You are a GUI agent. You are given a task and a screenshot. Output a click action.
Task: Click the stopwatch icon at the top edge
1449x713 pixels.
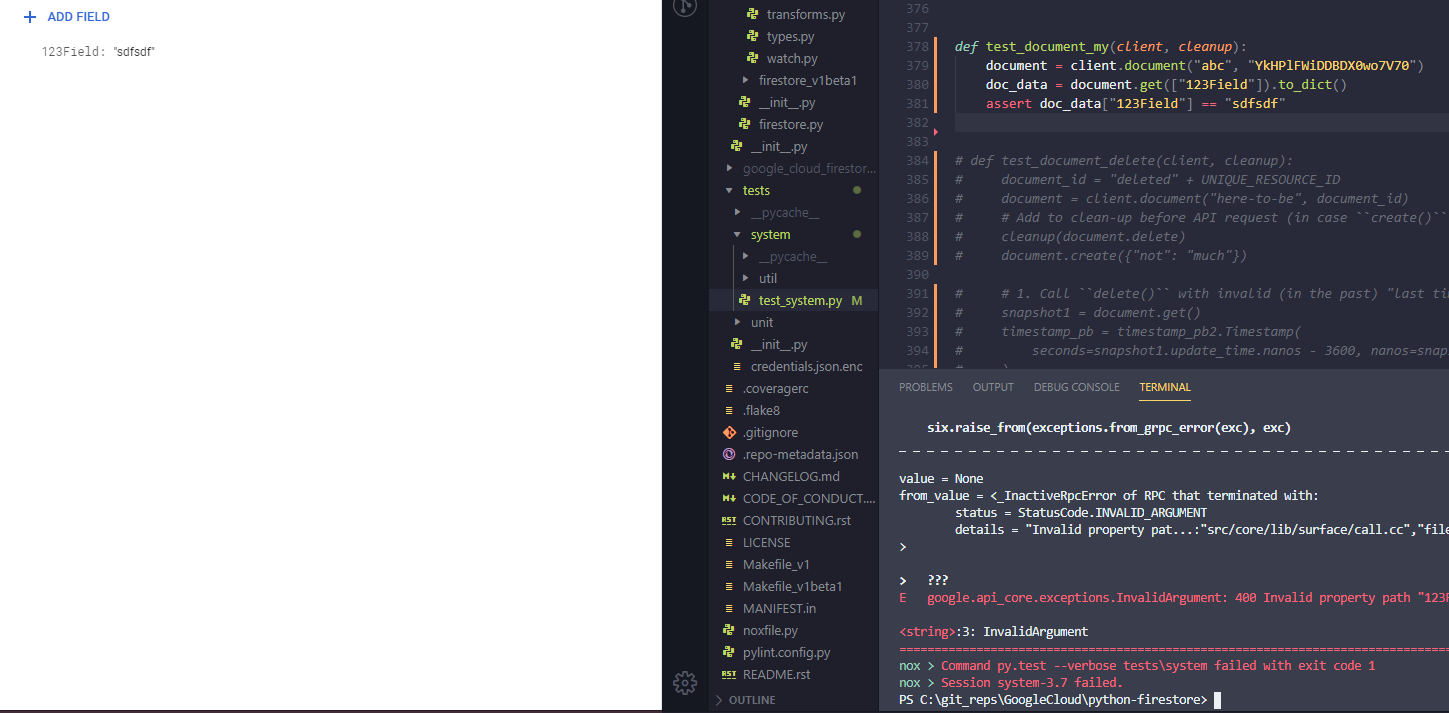[x=684, y=7]
